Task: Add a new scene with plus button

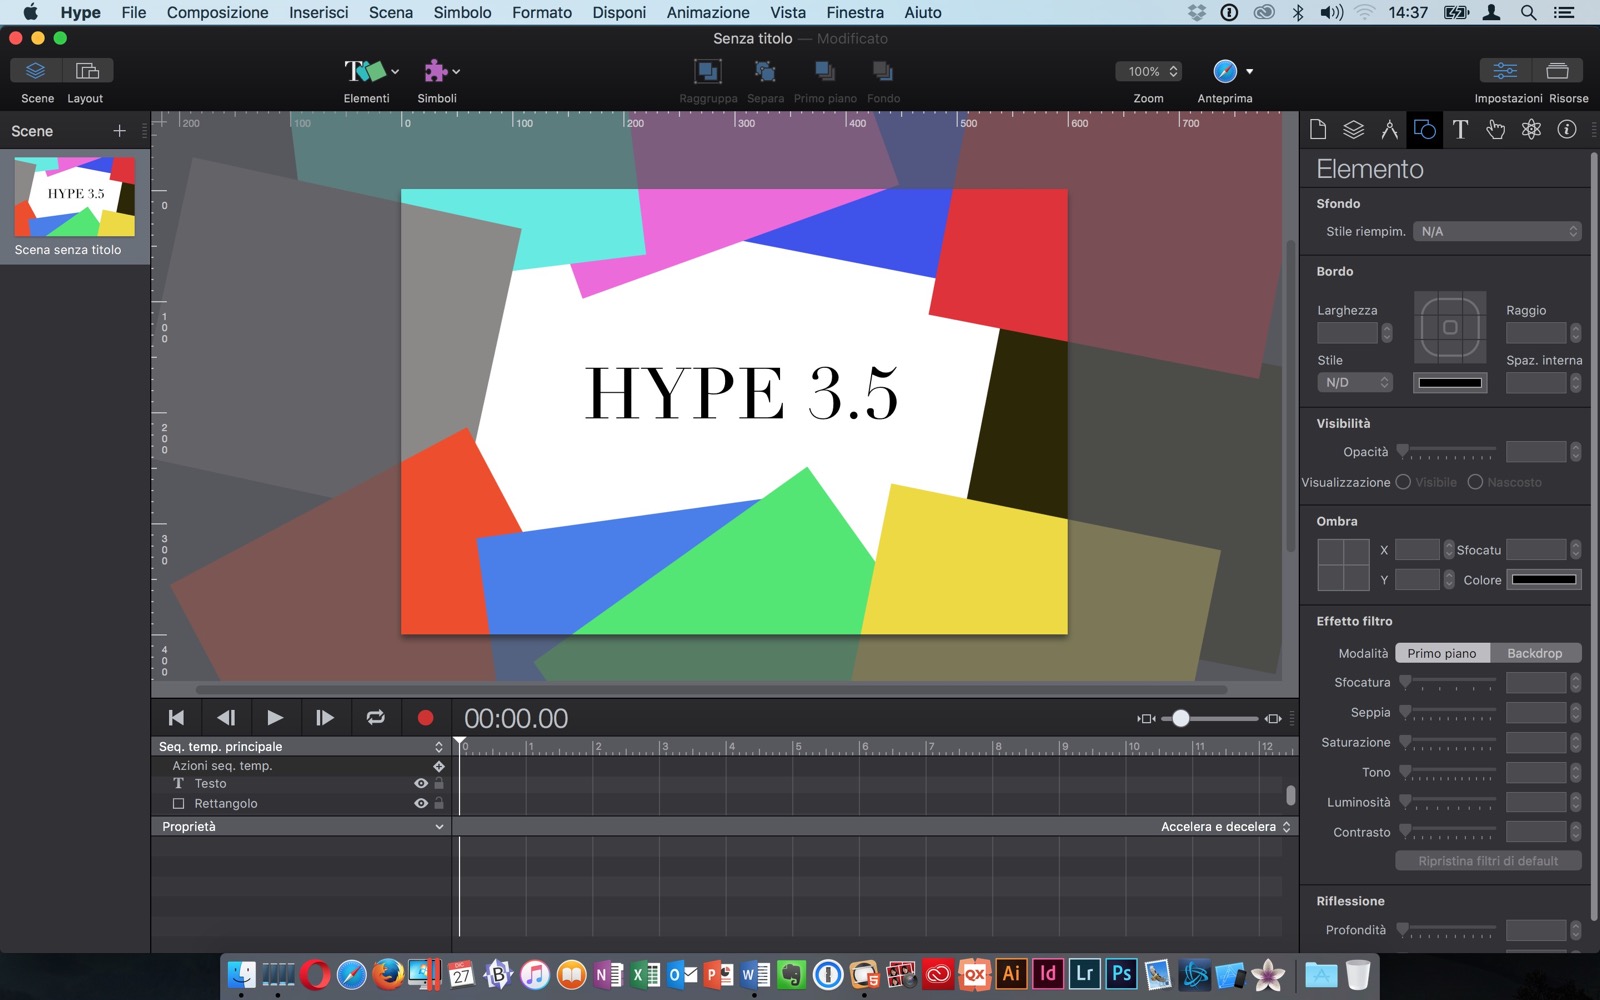Action: 120,131
